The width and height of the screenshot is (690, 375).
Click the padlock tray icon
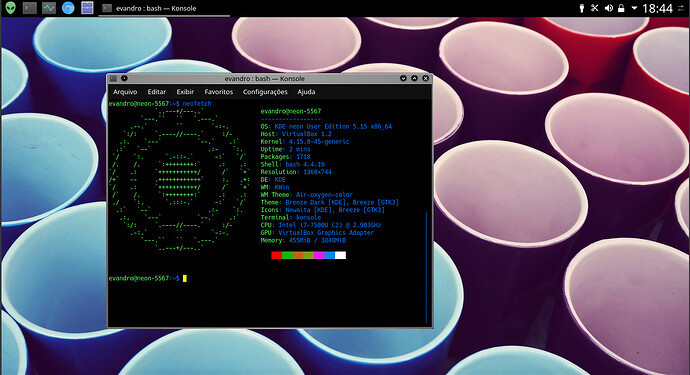(621, 8)
